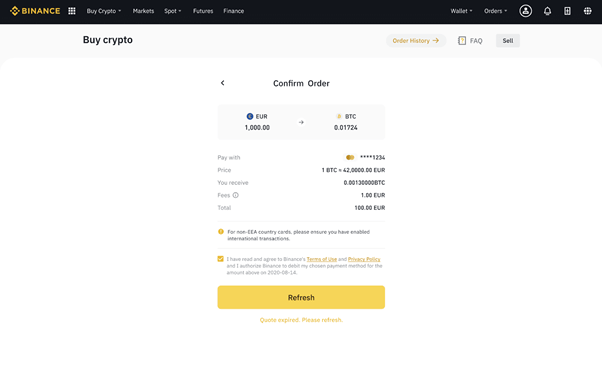
Task: Expand the Wallet dropdown
Action: (x=461, y=11)
